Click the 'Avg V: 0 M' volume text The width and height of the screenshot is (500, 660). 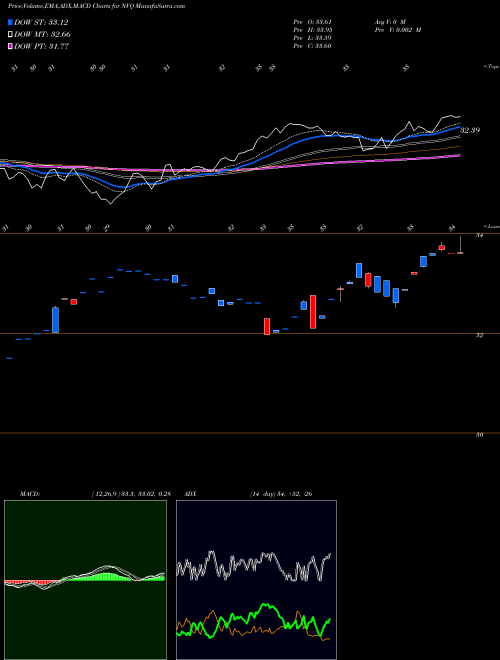point(389,22)
